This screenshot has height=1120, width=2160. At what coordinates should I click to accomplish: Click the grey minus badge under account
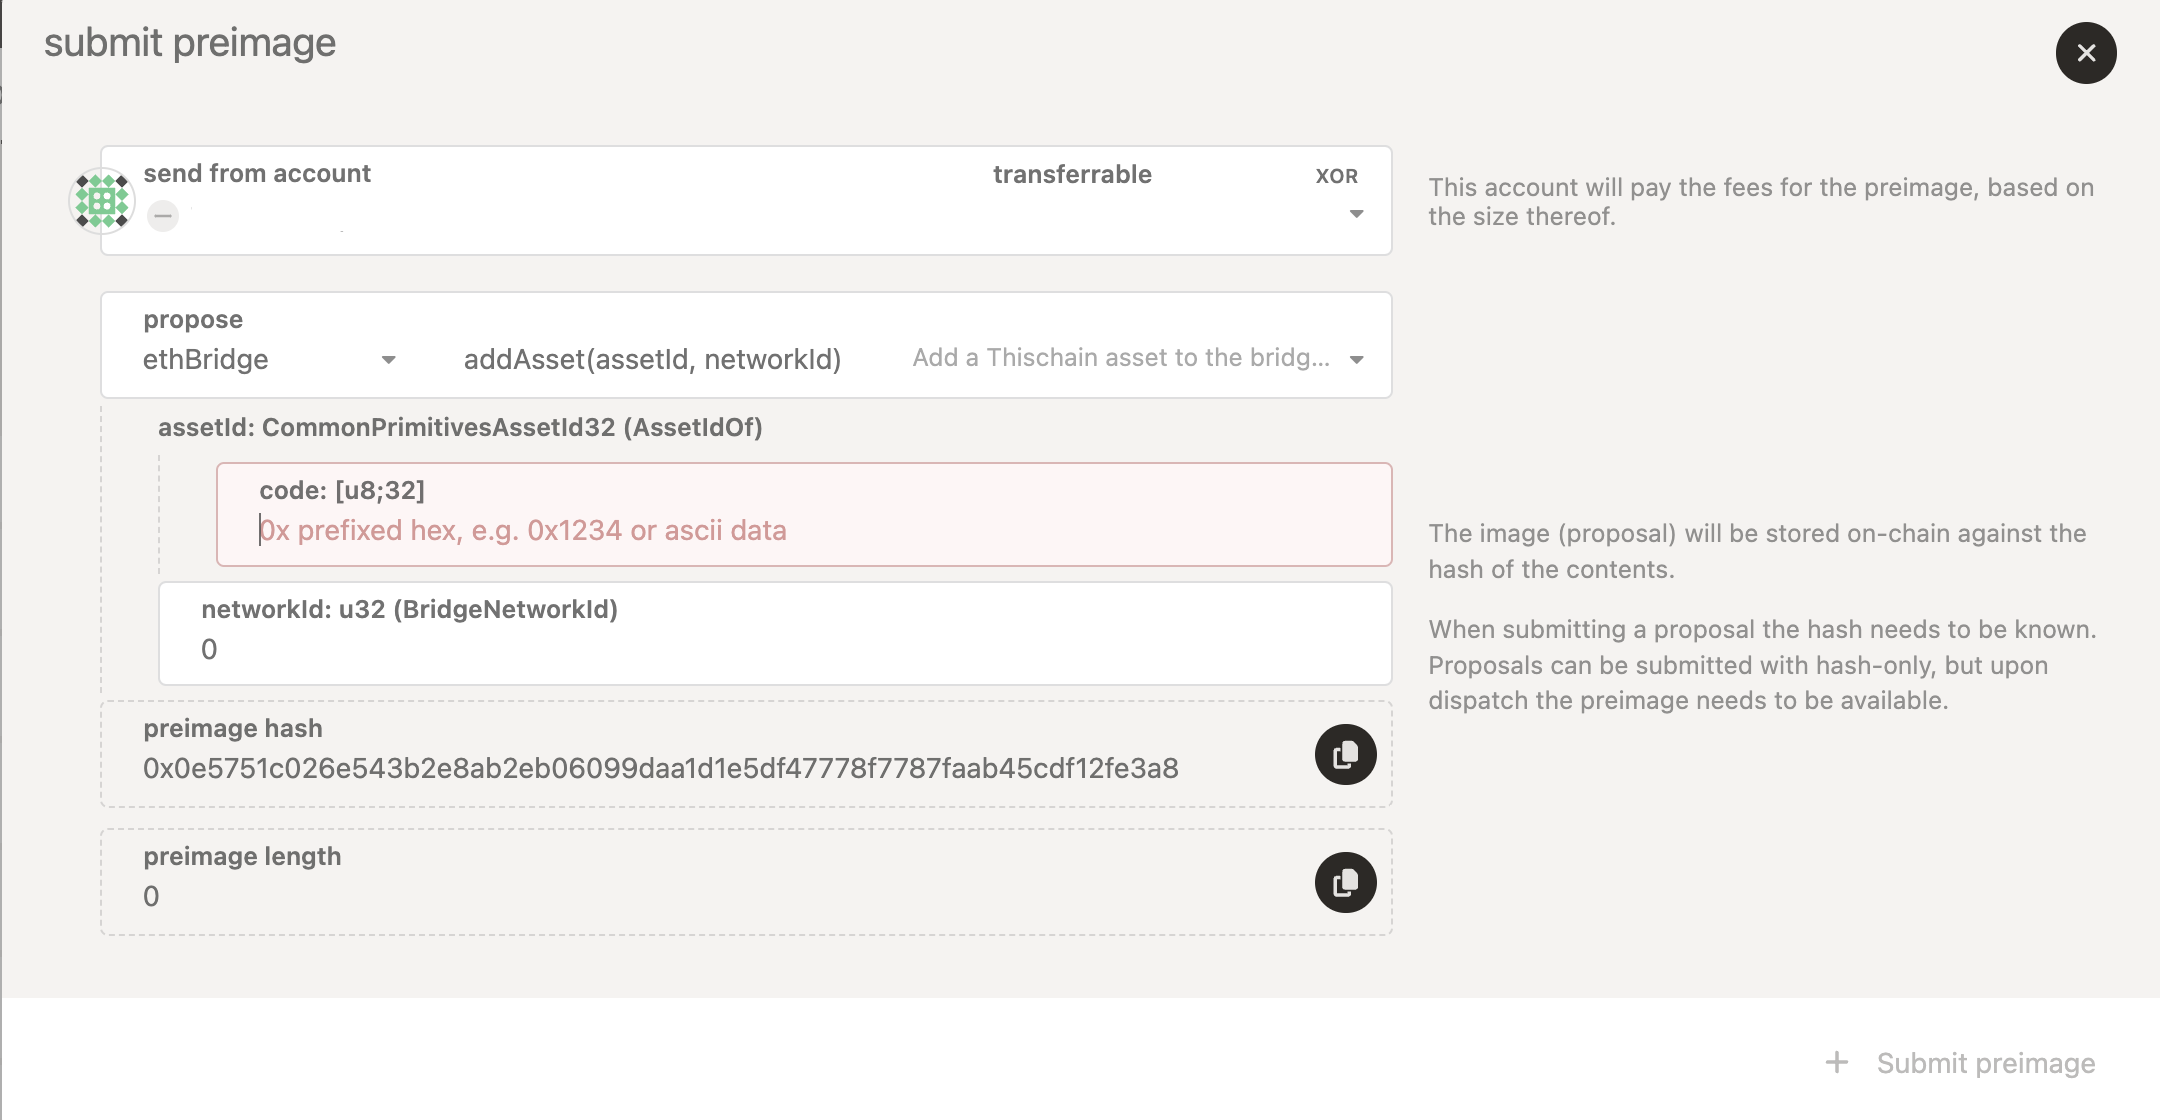tap(163, 215)
